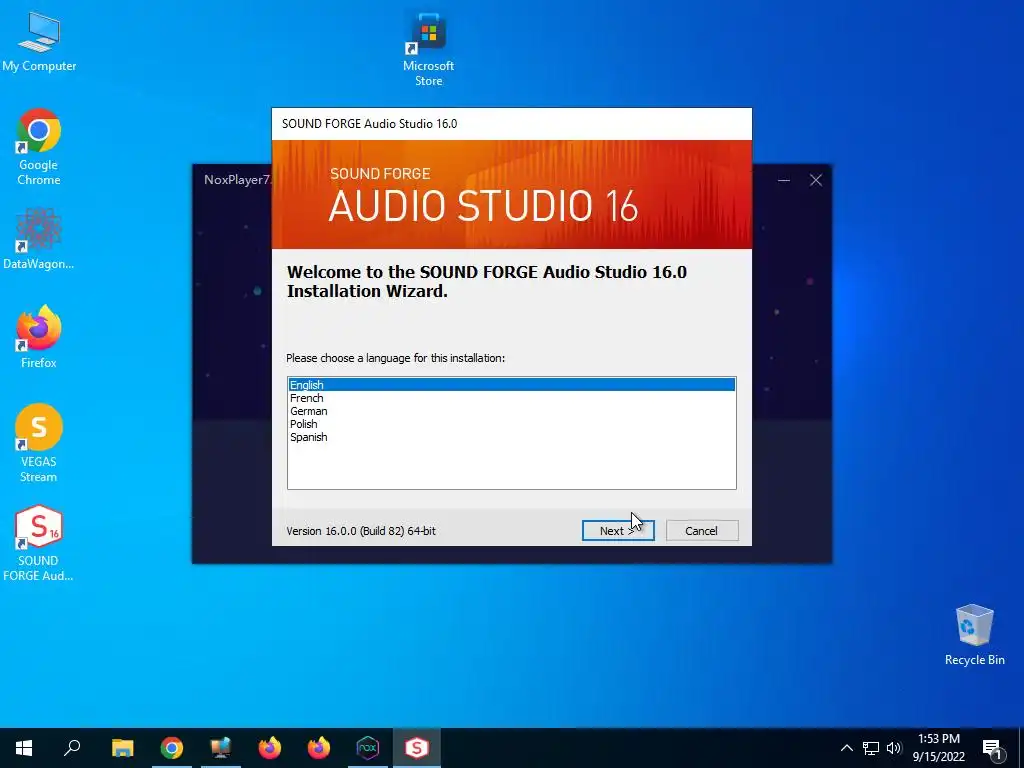Click the SOUND FORGE installer taskbar icon
This screenshot has height=768, width=1024.
(x=417, y=748)
